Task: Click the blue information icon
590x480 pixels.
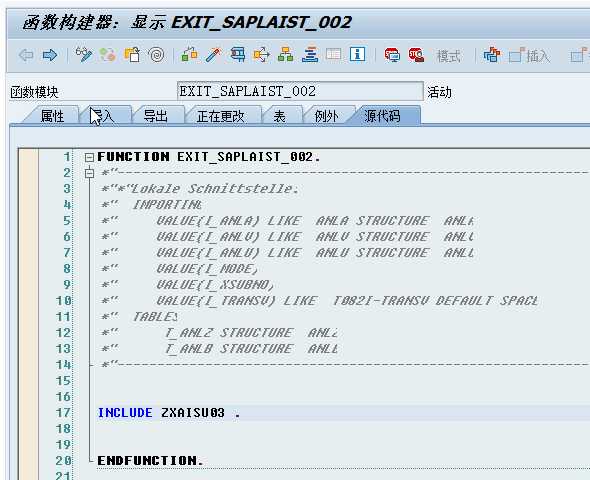Action: click(357, 55)
